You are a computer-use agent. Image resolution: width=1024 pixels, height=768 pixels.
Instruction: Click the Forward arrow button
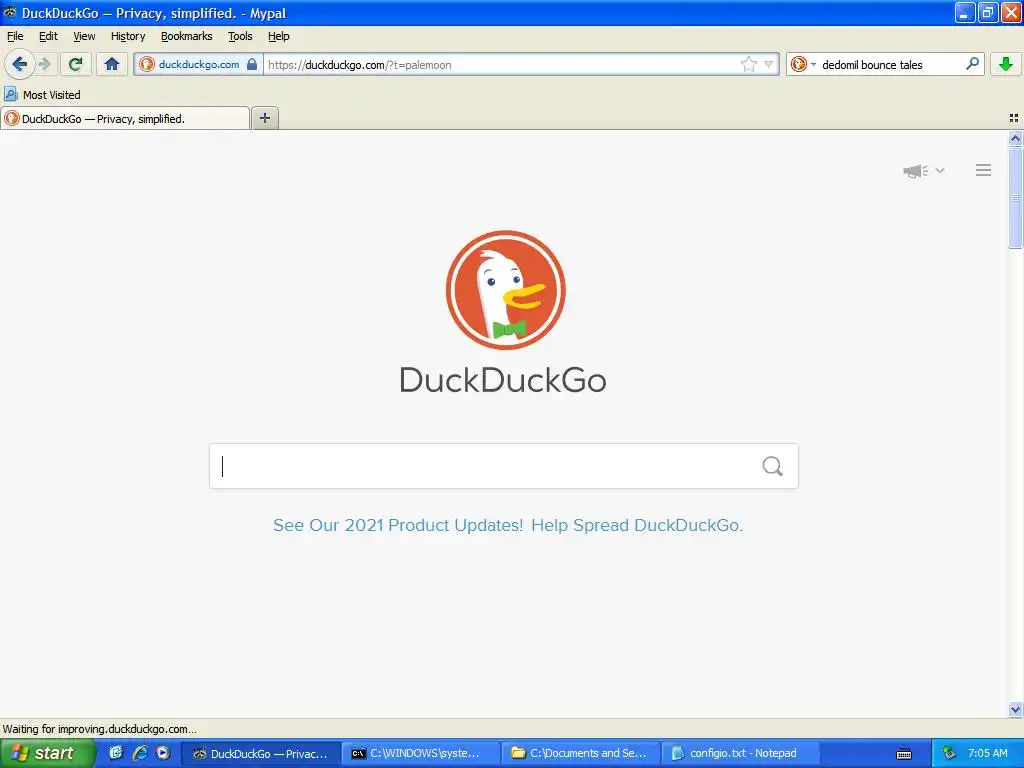click(44, 64)
